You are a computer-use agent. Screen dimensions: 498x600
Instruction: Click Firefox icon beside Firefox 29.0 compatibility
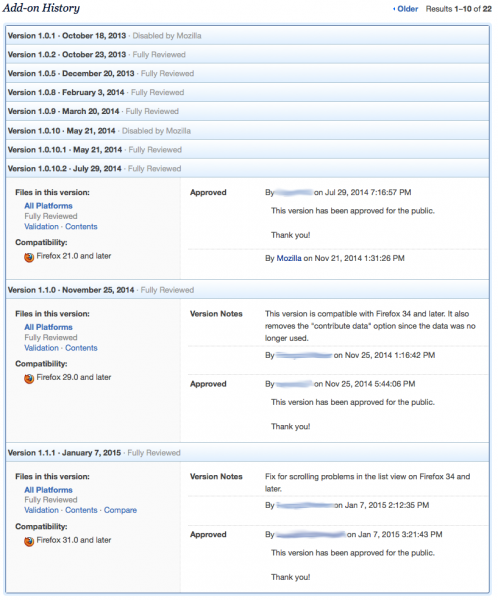[x=29, y=378]
